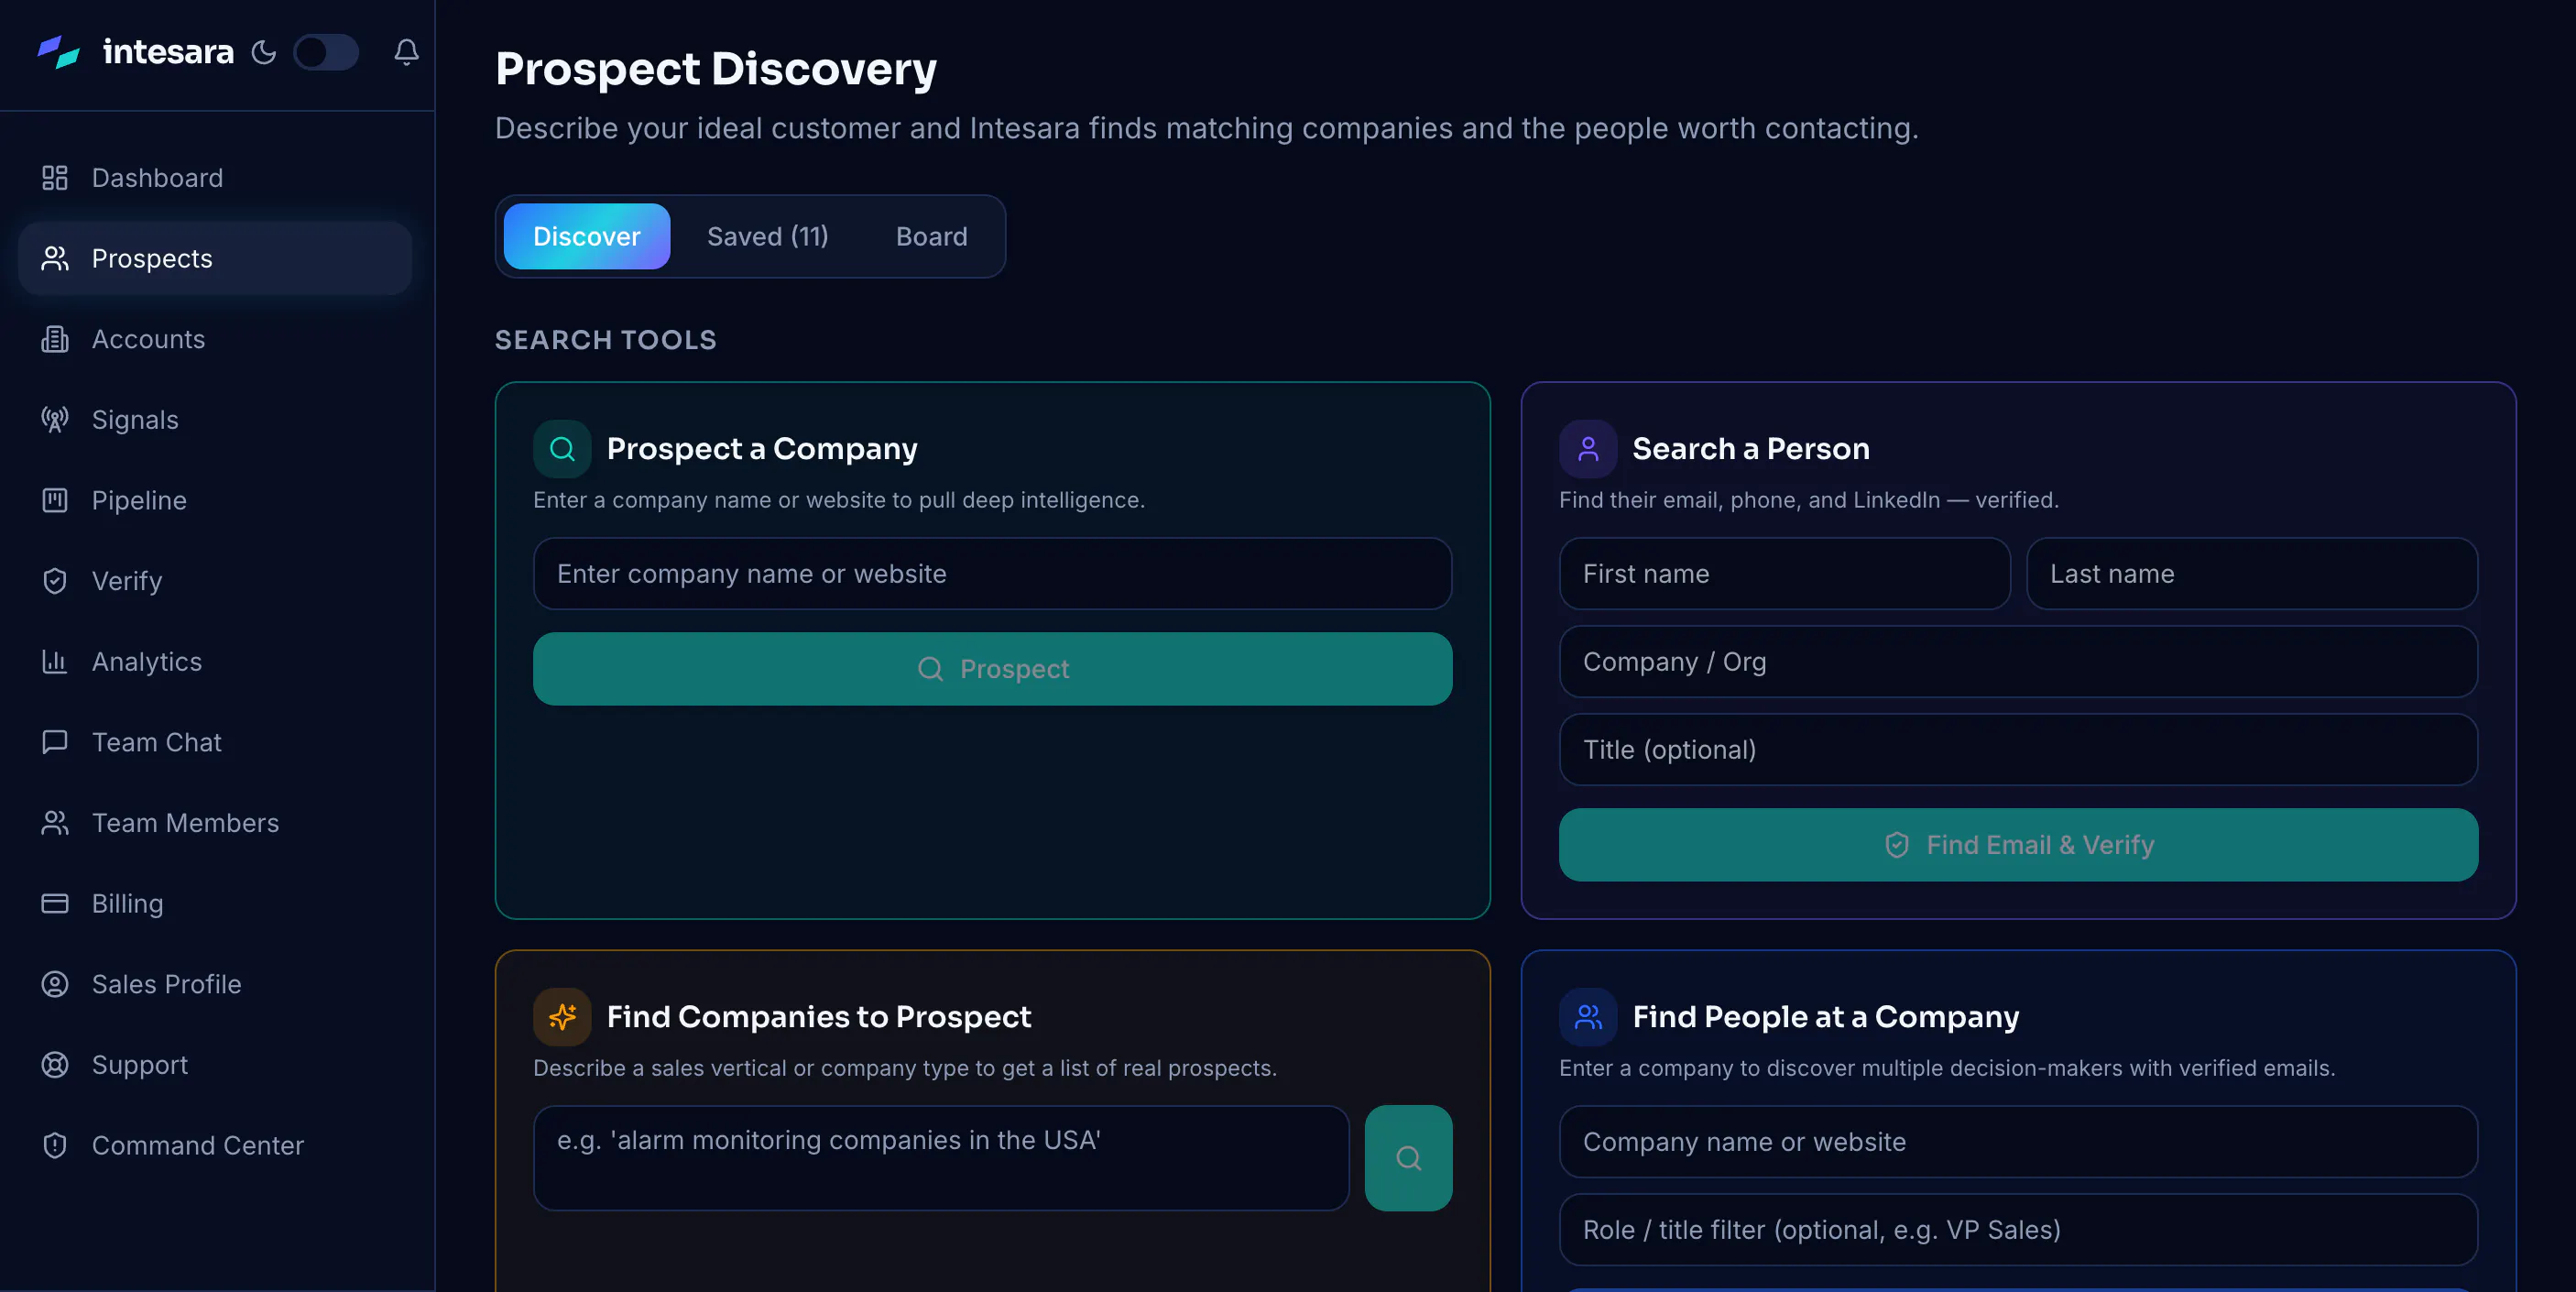The width and height of the screenshot is (2576, 1292).
Task: Click the Accounts building icon
Action: point(55,339)
